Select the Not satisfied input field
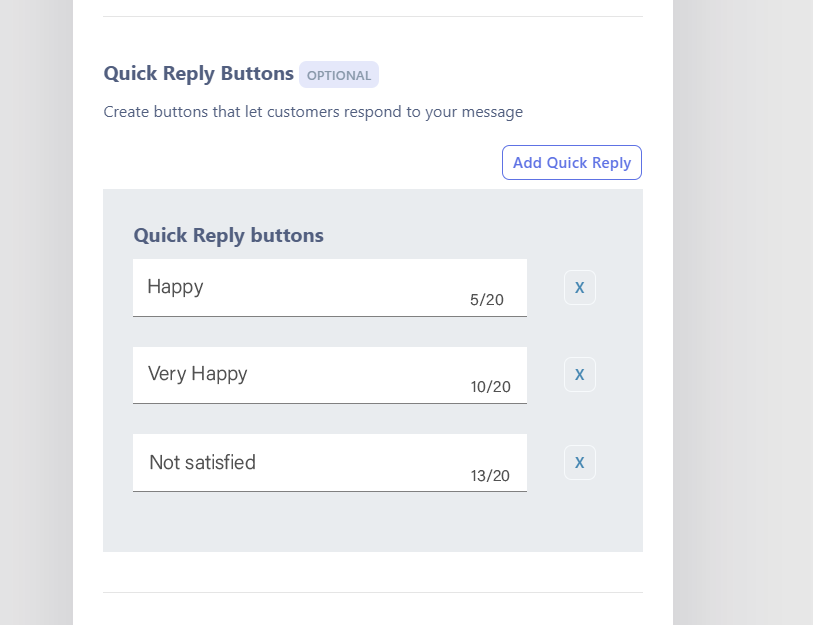This screenshot has height=625, width=813. coord(300,462)
